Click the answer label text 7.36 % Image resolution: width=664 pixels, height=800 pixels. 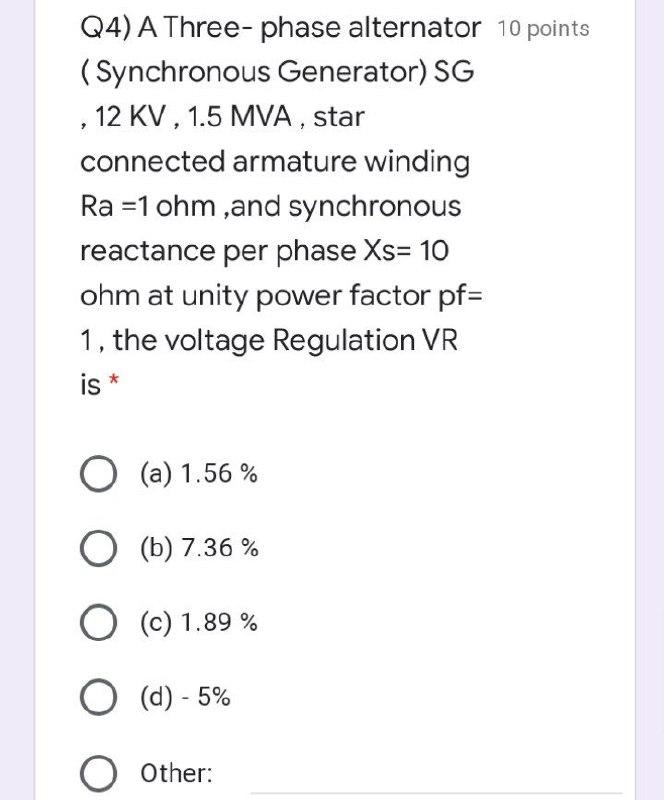click(x=199, y=548)
